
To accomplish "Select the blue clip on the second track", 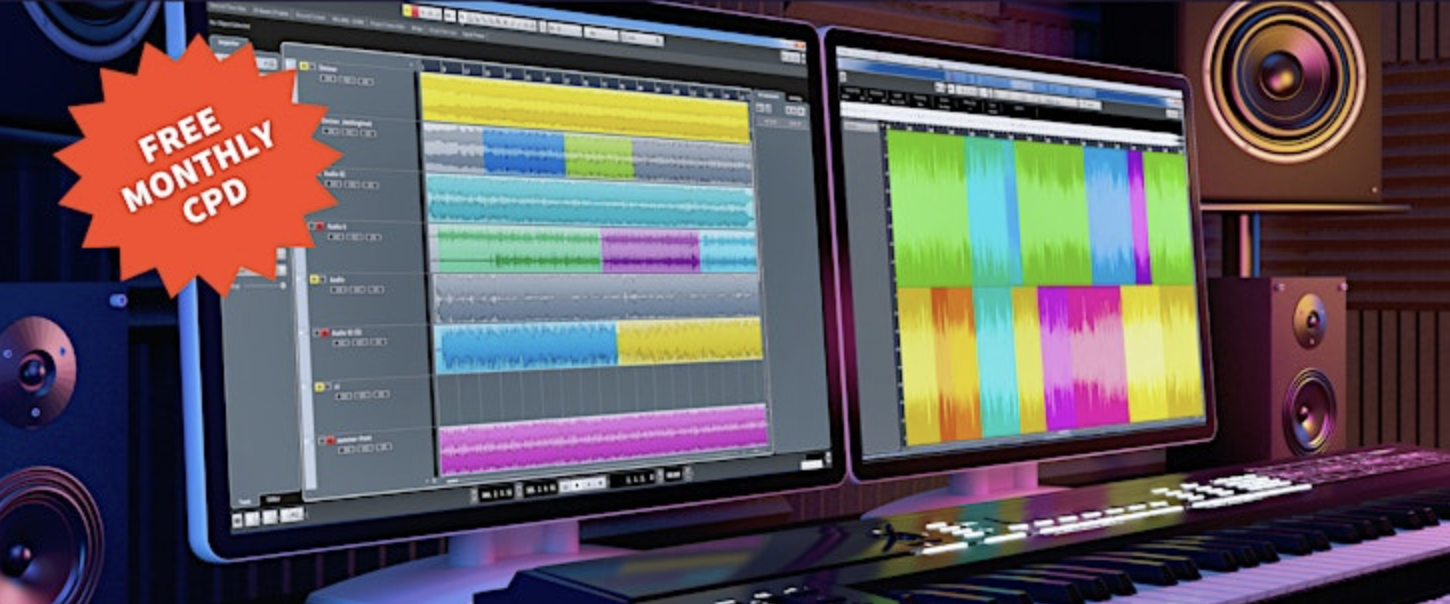I will tap(524, 153).
